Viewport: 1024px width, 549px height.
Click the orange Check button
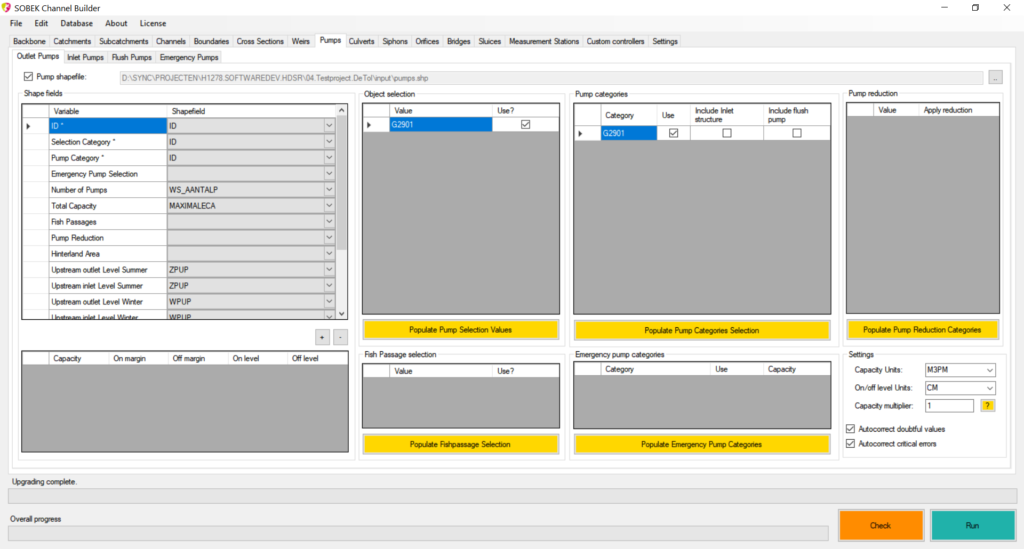[x=880, y=525]
